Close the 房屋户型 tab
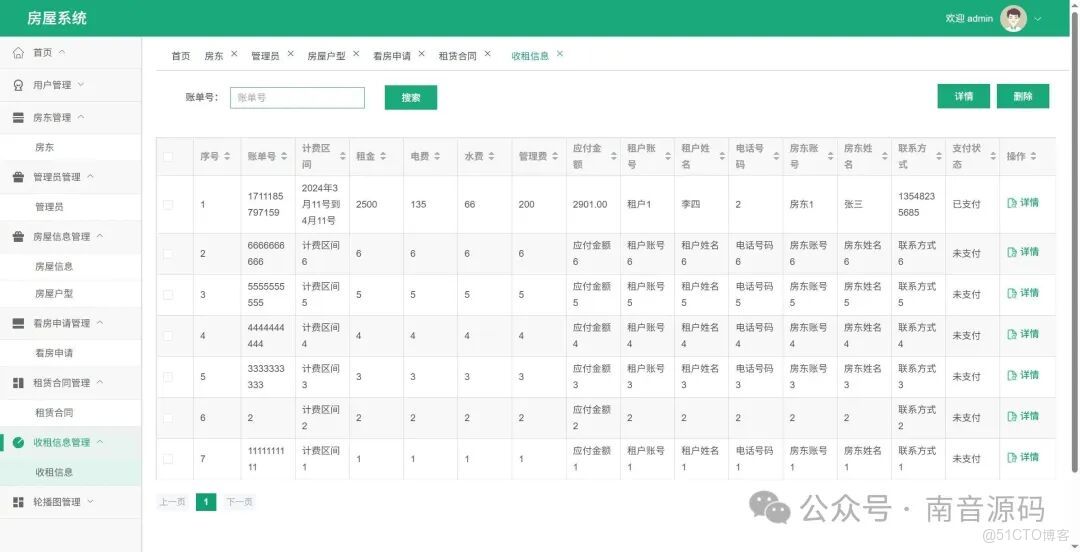 (x=356, y=54)
